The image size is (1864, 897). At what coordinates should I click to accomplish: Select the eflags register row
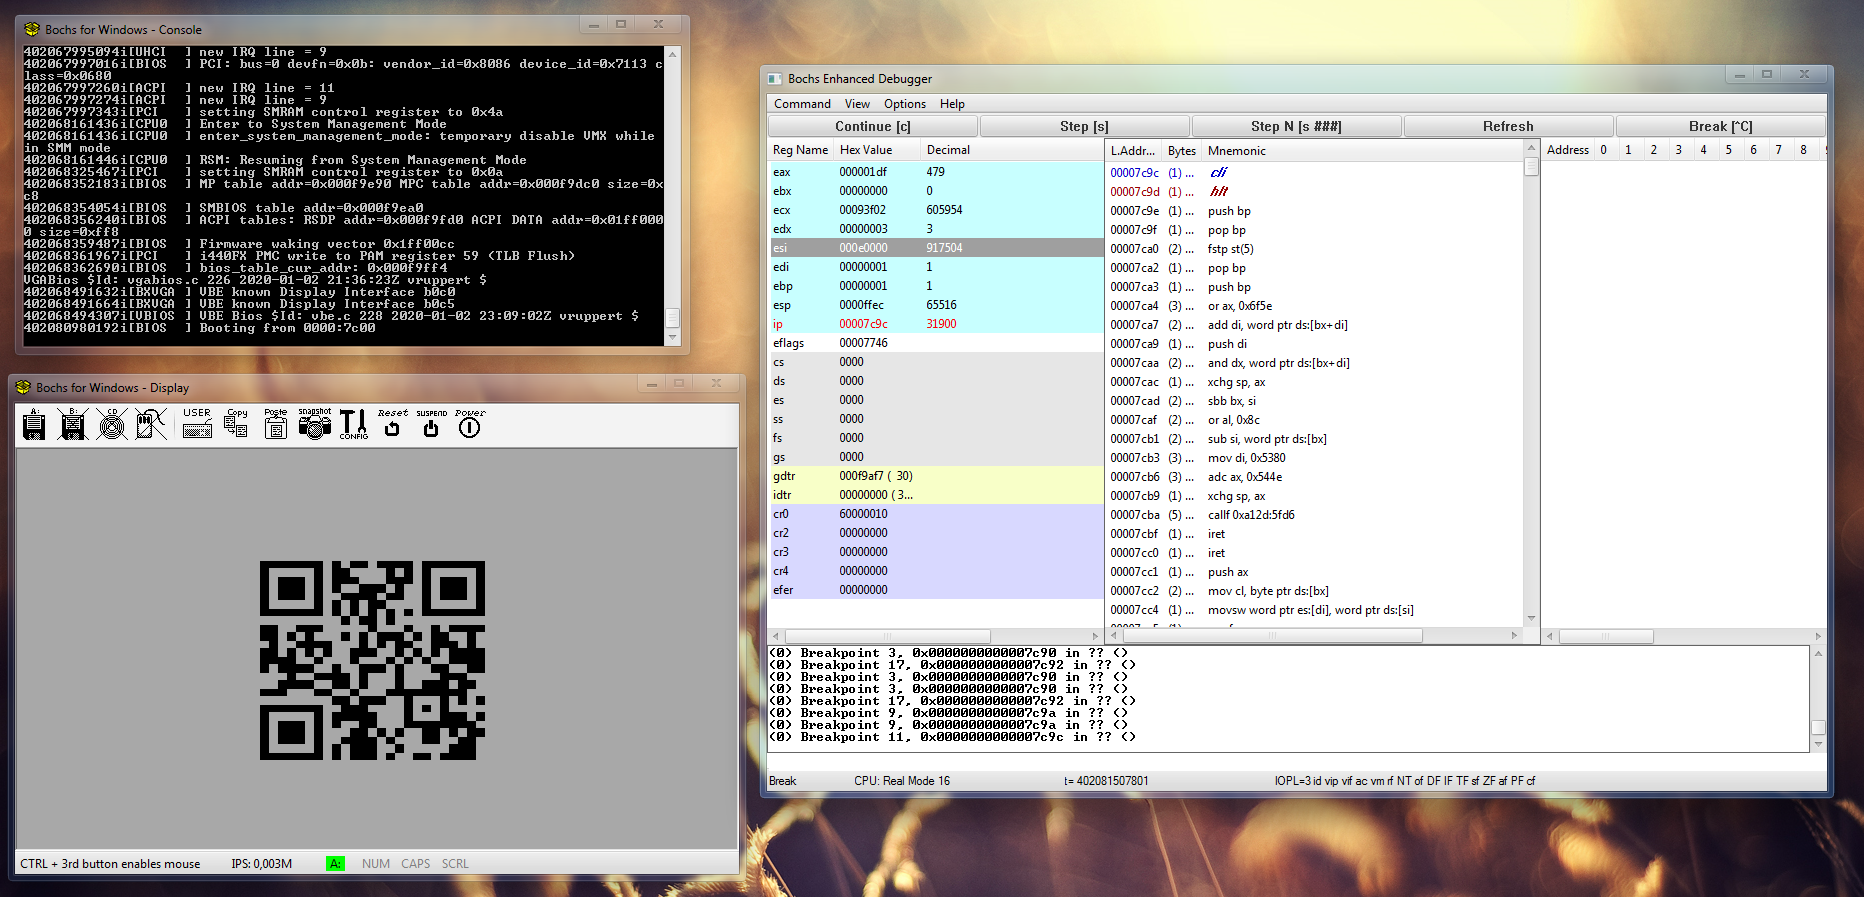click(x=935, y=343)
